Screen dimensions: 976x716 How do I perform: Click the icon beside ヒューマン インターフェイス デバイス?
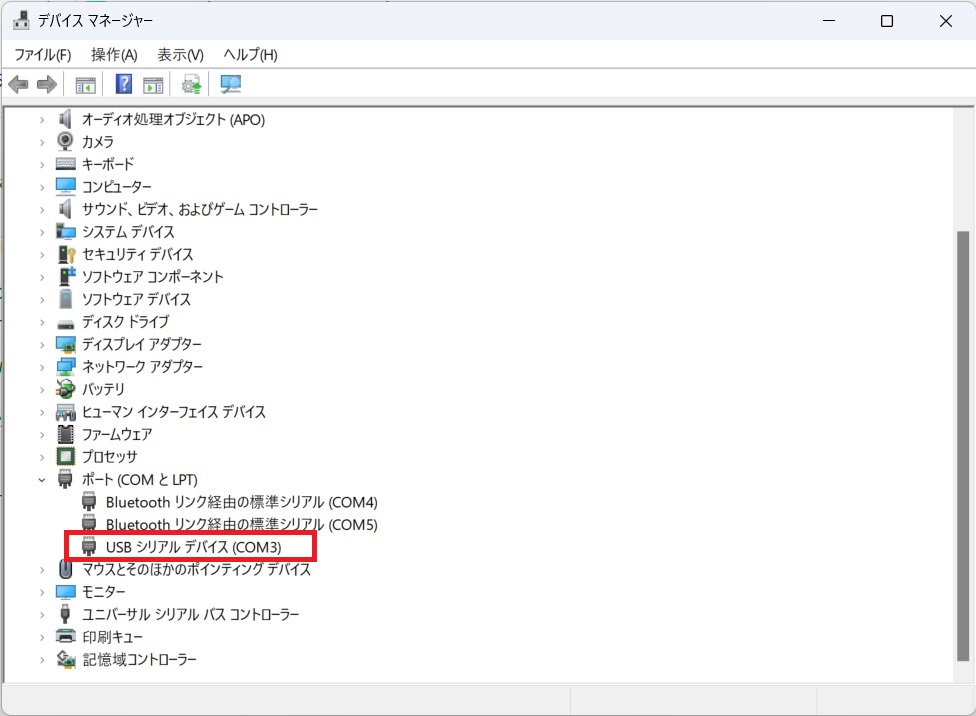(65, 412)
